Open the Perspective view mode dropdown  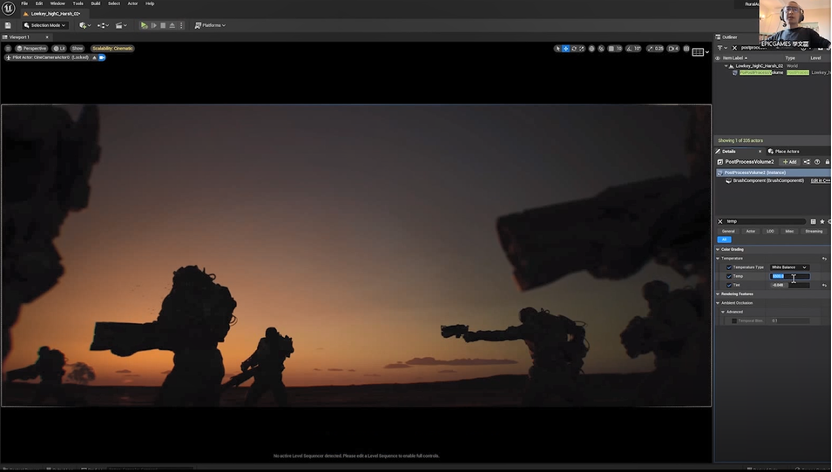(x=31, y=48)
